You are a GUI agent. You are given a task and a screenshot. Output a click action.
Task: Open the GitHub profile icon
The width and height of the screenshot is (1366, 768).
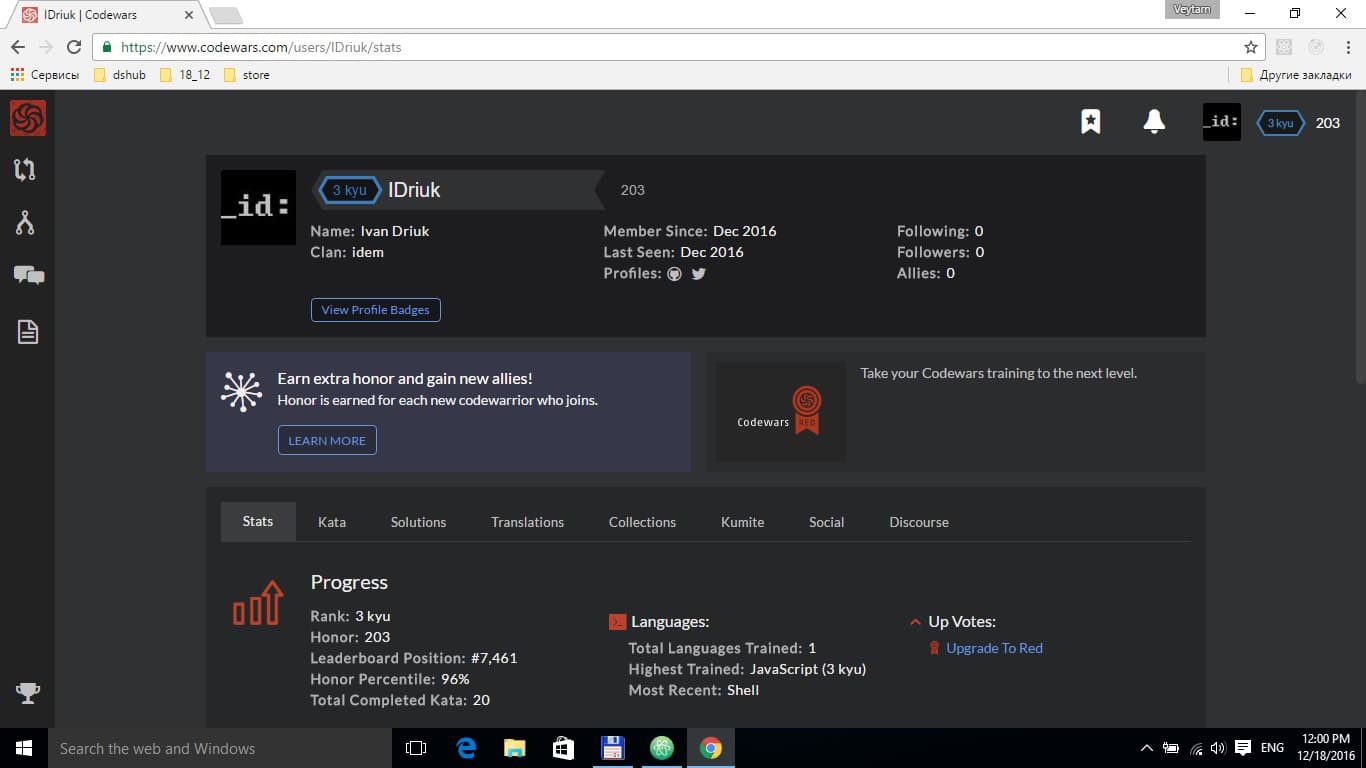click(x=674, y=274)
